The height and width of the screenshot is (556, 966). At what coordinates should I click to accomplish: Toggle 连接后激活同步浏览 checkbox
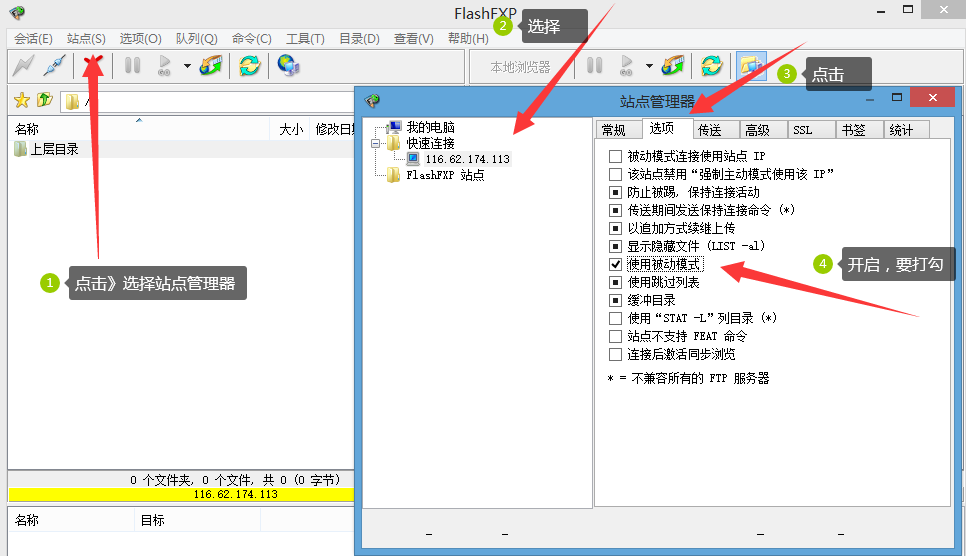[615, 354]
